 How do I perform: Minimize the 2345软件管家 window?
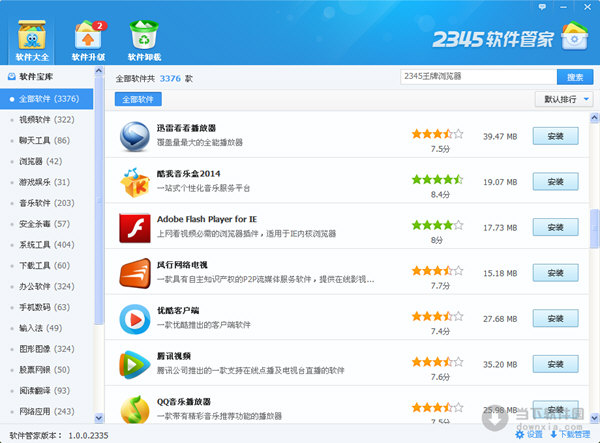coord(563,7)
